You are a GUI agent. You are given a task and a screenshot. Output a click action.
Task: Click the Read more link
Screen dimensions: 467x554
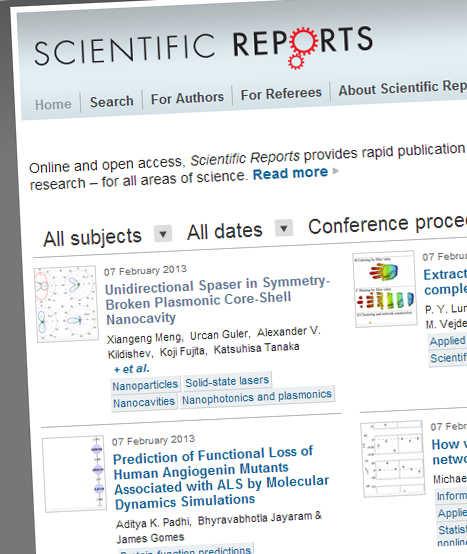(290, 173)
